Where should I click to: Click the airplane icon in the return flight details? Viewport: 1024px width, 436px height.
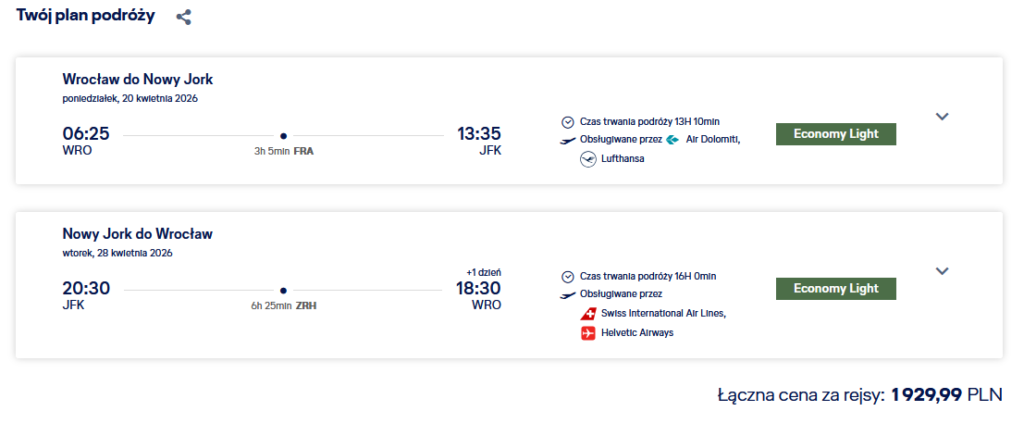click(x=568, y=295)
